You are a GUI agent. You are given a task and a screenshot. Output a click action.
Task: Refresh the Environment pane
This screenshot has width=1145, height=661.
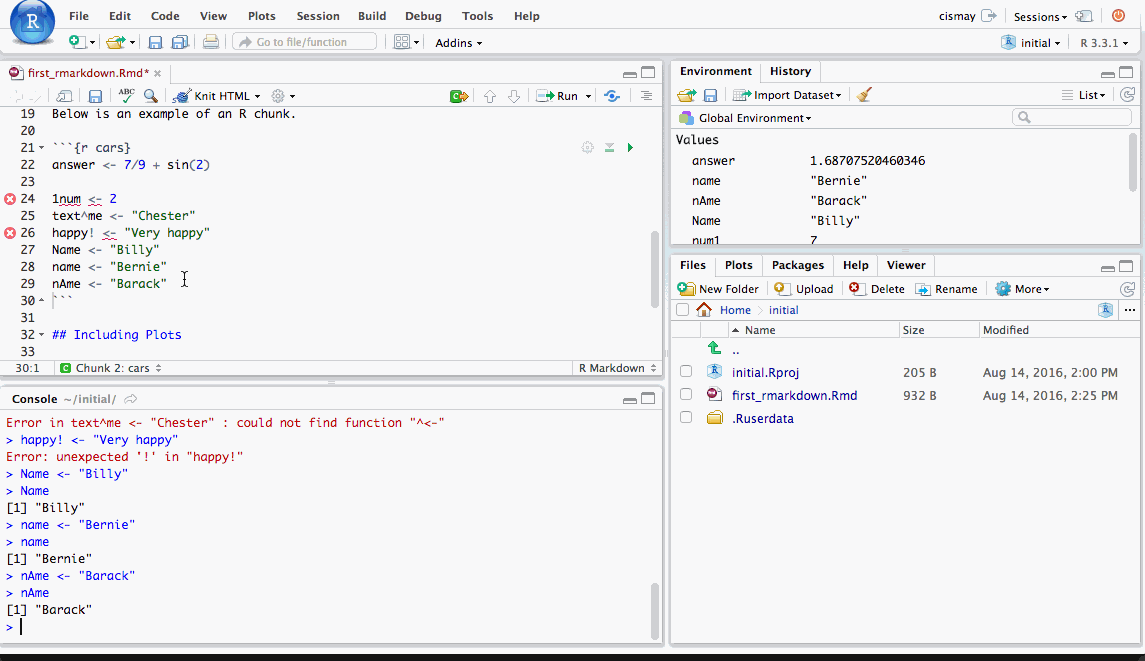[x=1127, y=95]
